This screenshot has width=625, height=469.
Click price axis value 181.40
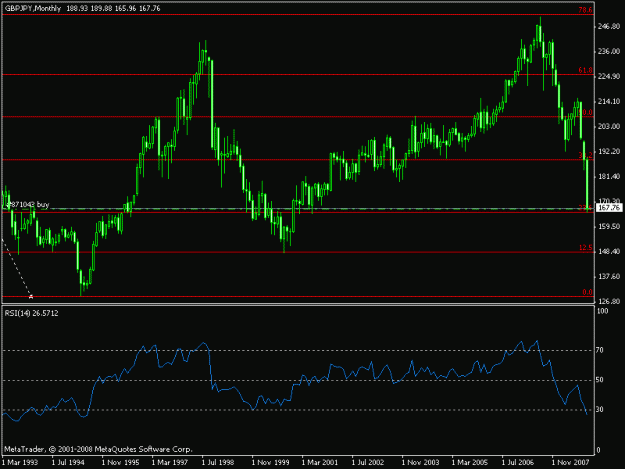tap(609, 177)
